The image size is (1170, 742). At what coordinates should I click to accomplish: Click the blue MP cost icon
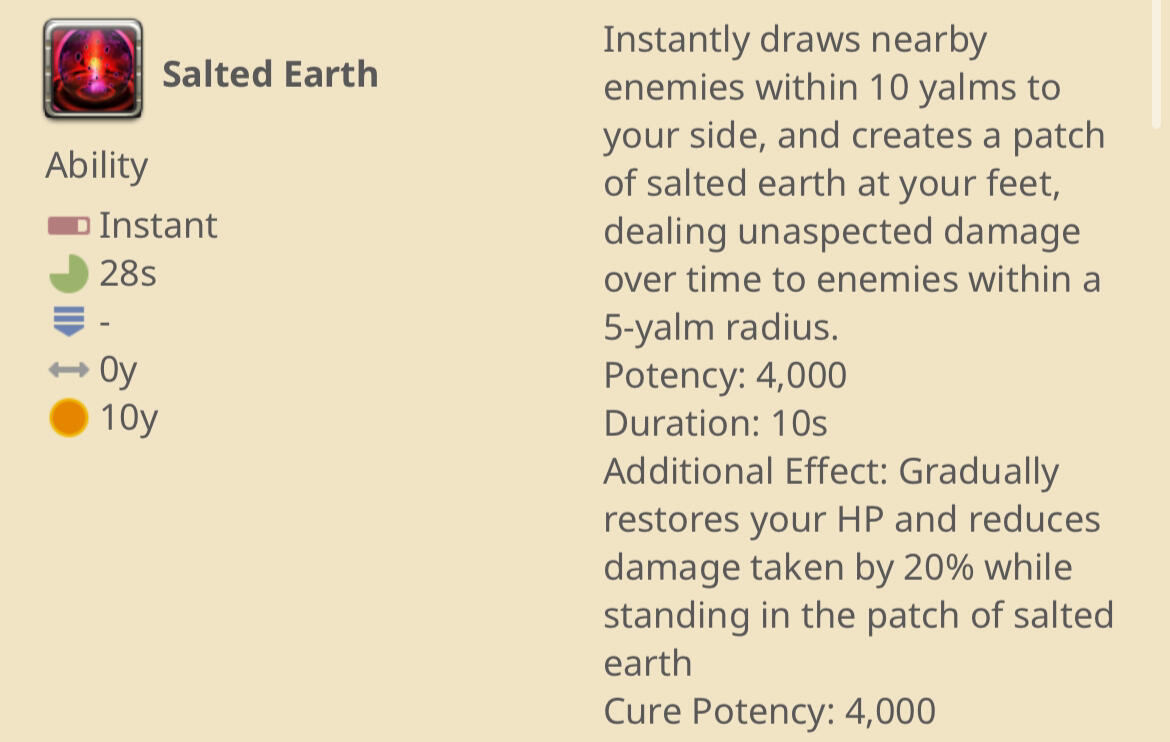(x=68, y=322)
